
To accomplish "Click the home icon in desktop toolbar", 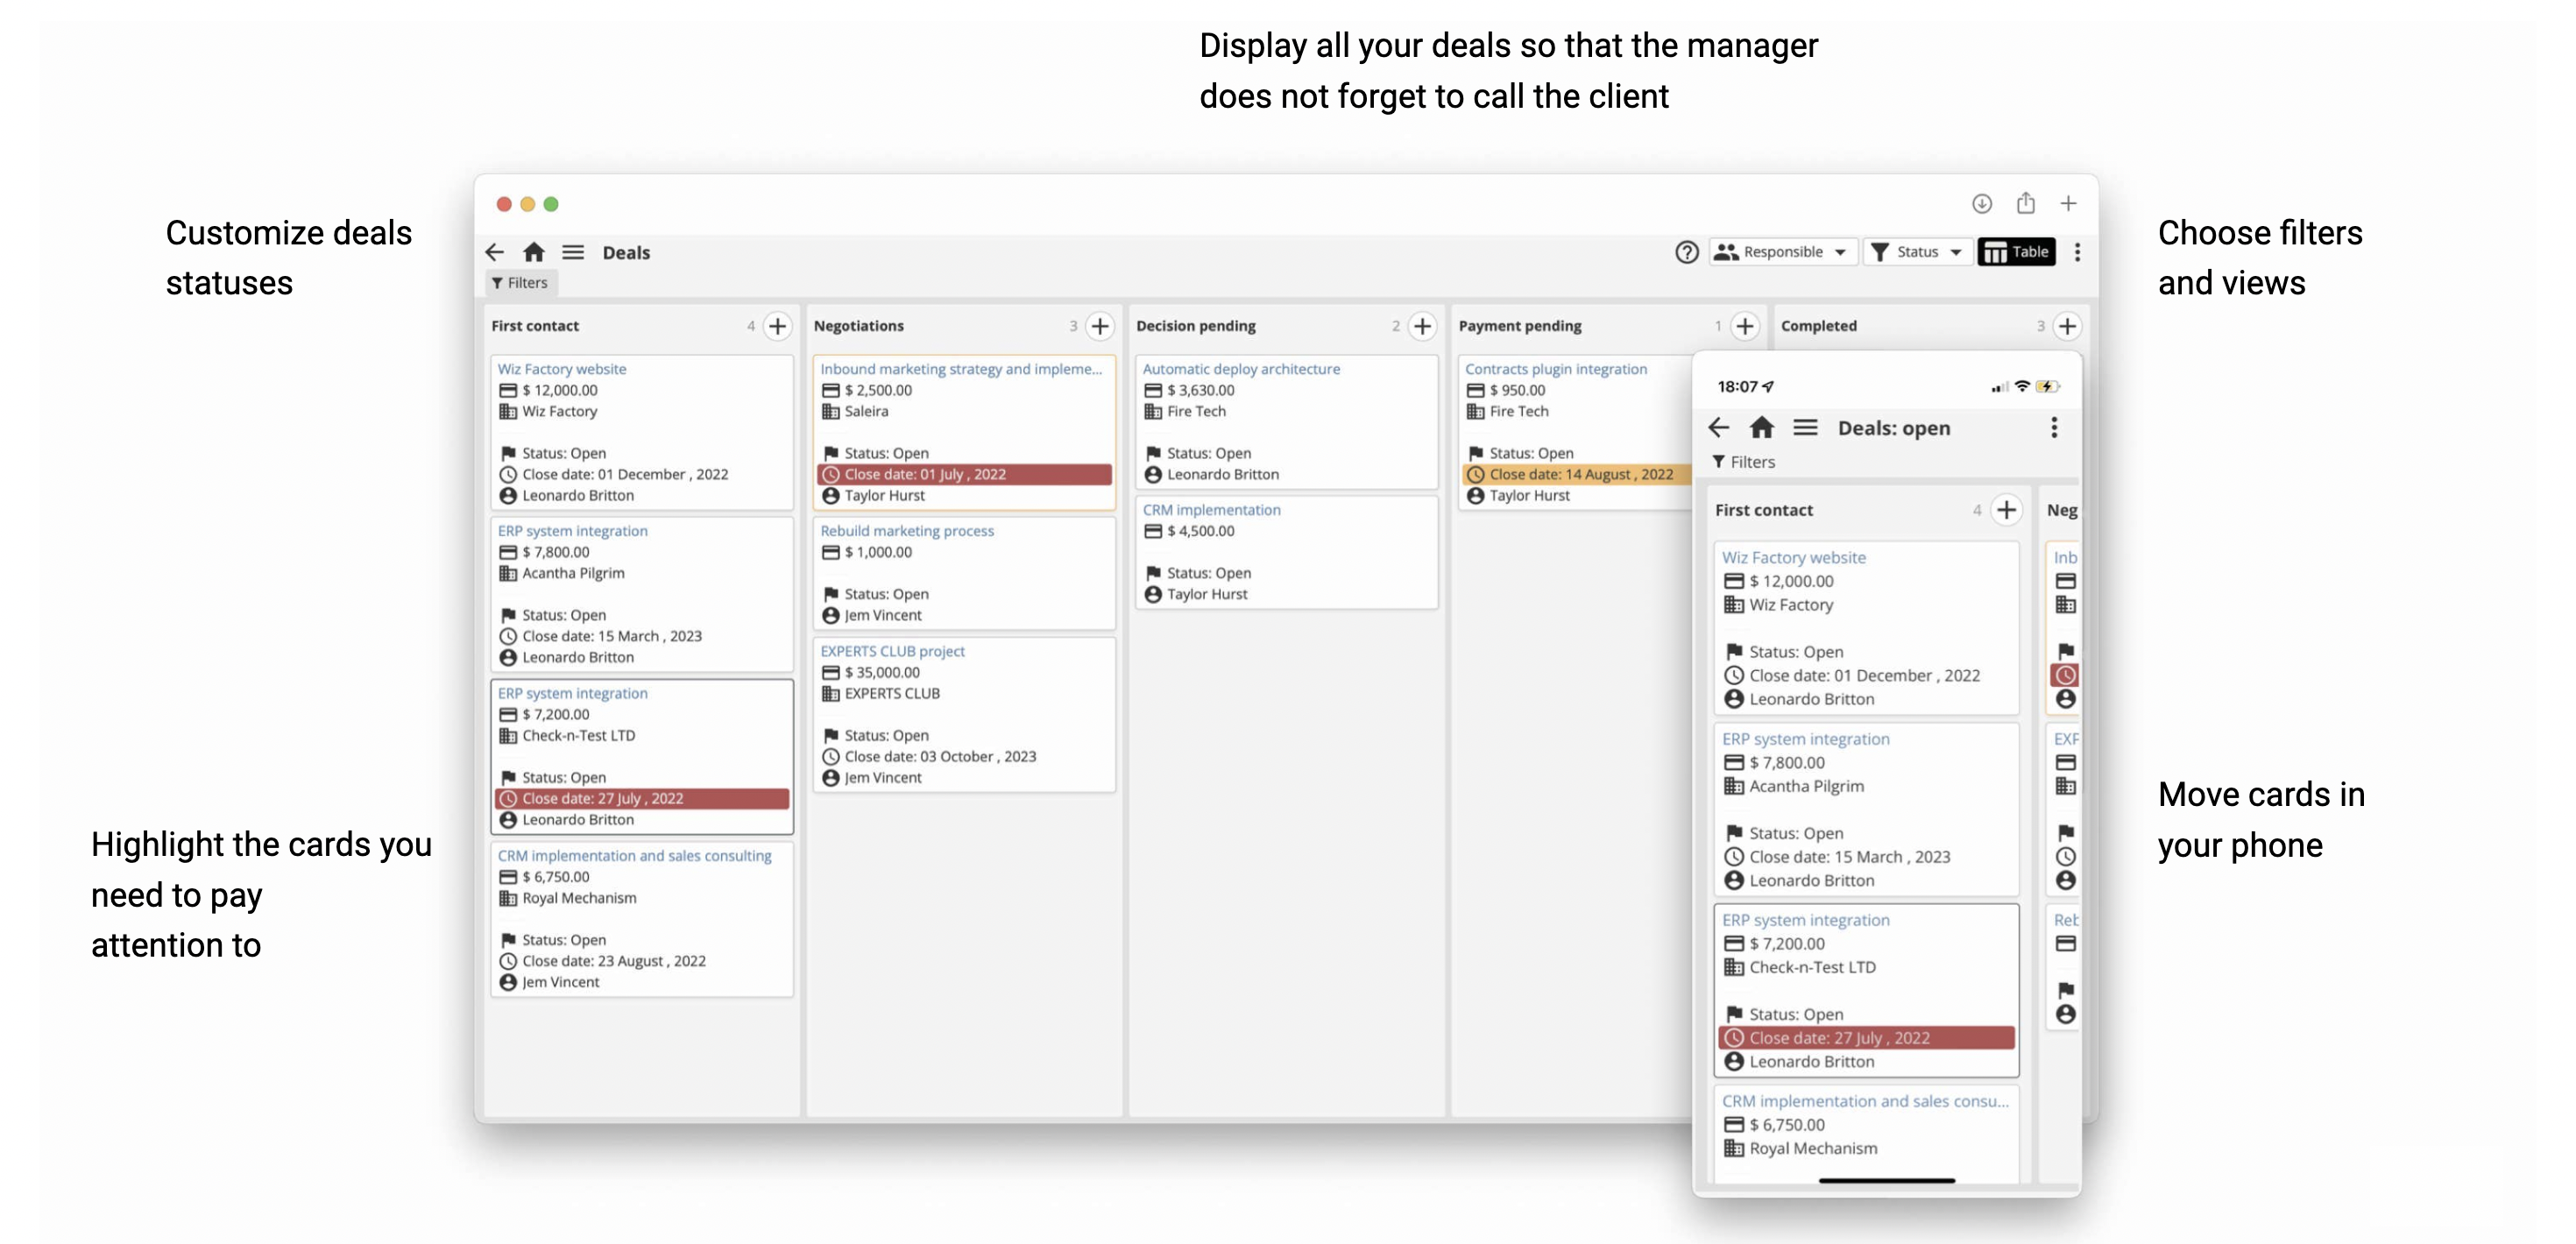I will [x=534, y=252].
